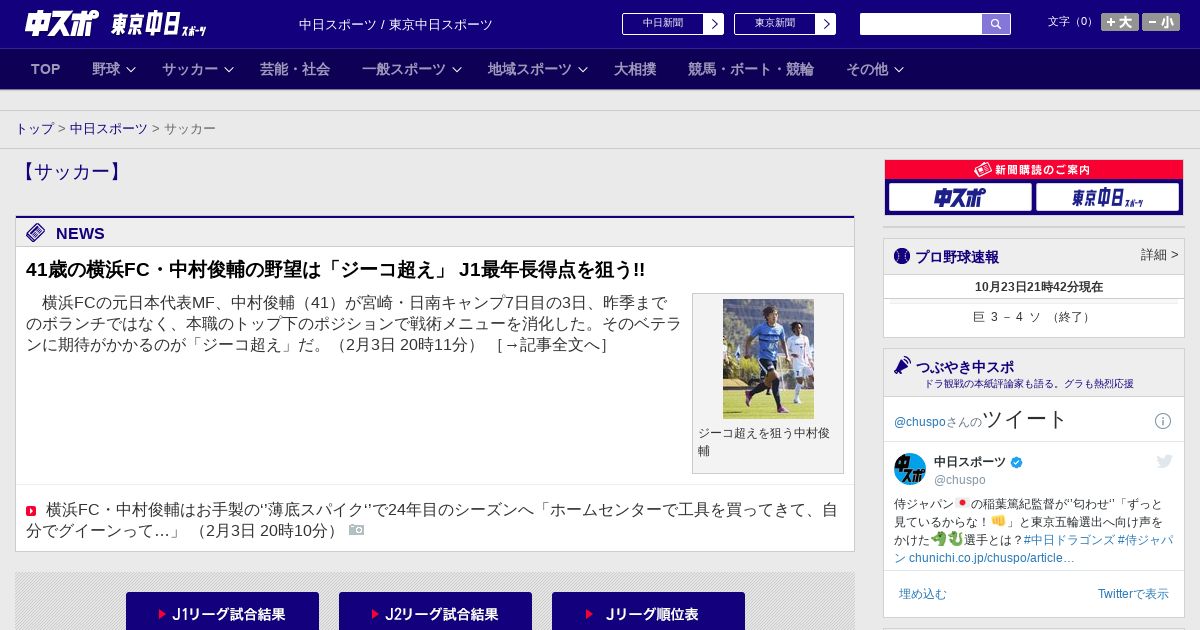Click Twitterで表示 link
The height and width of the screenshot is (630, 1200).
click(x=1133, y=594)
